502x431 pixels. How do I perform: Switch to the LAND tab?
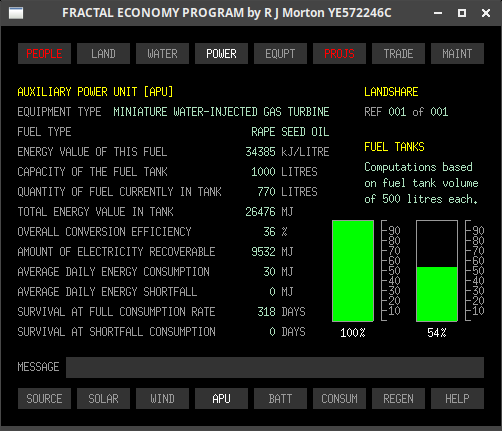tap(103, 53)
